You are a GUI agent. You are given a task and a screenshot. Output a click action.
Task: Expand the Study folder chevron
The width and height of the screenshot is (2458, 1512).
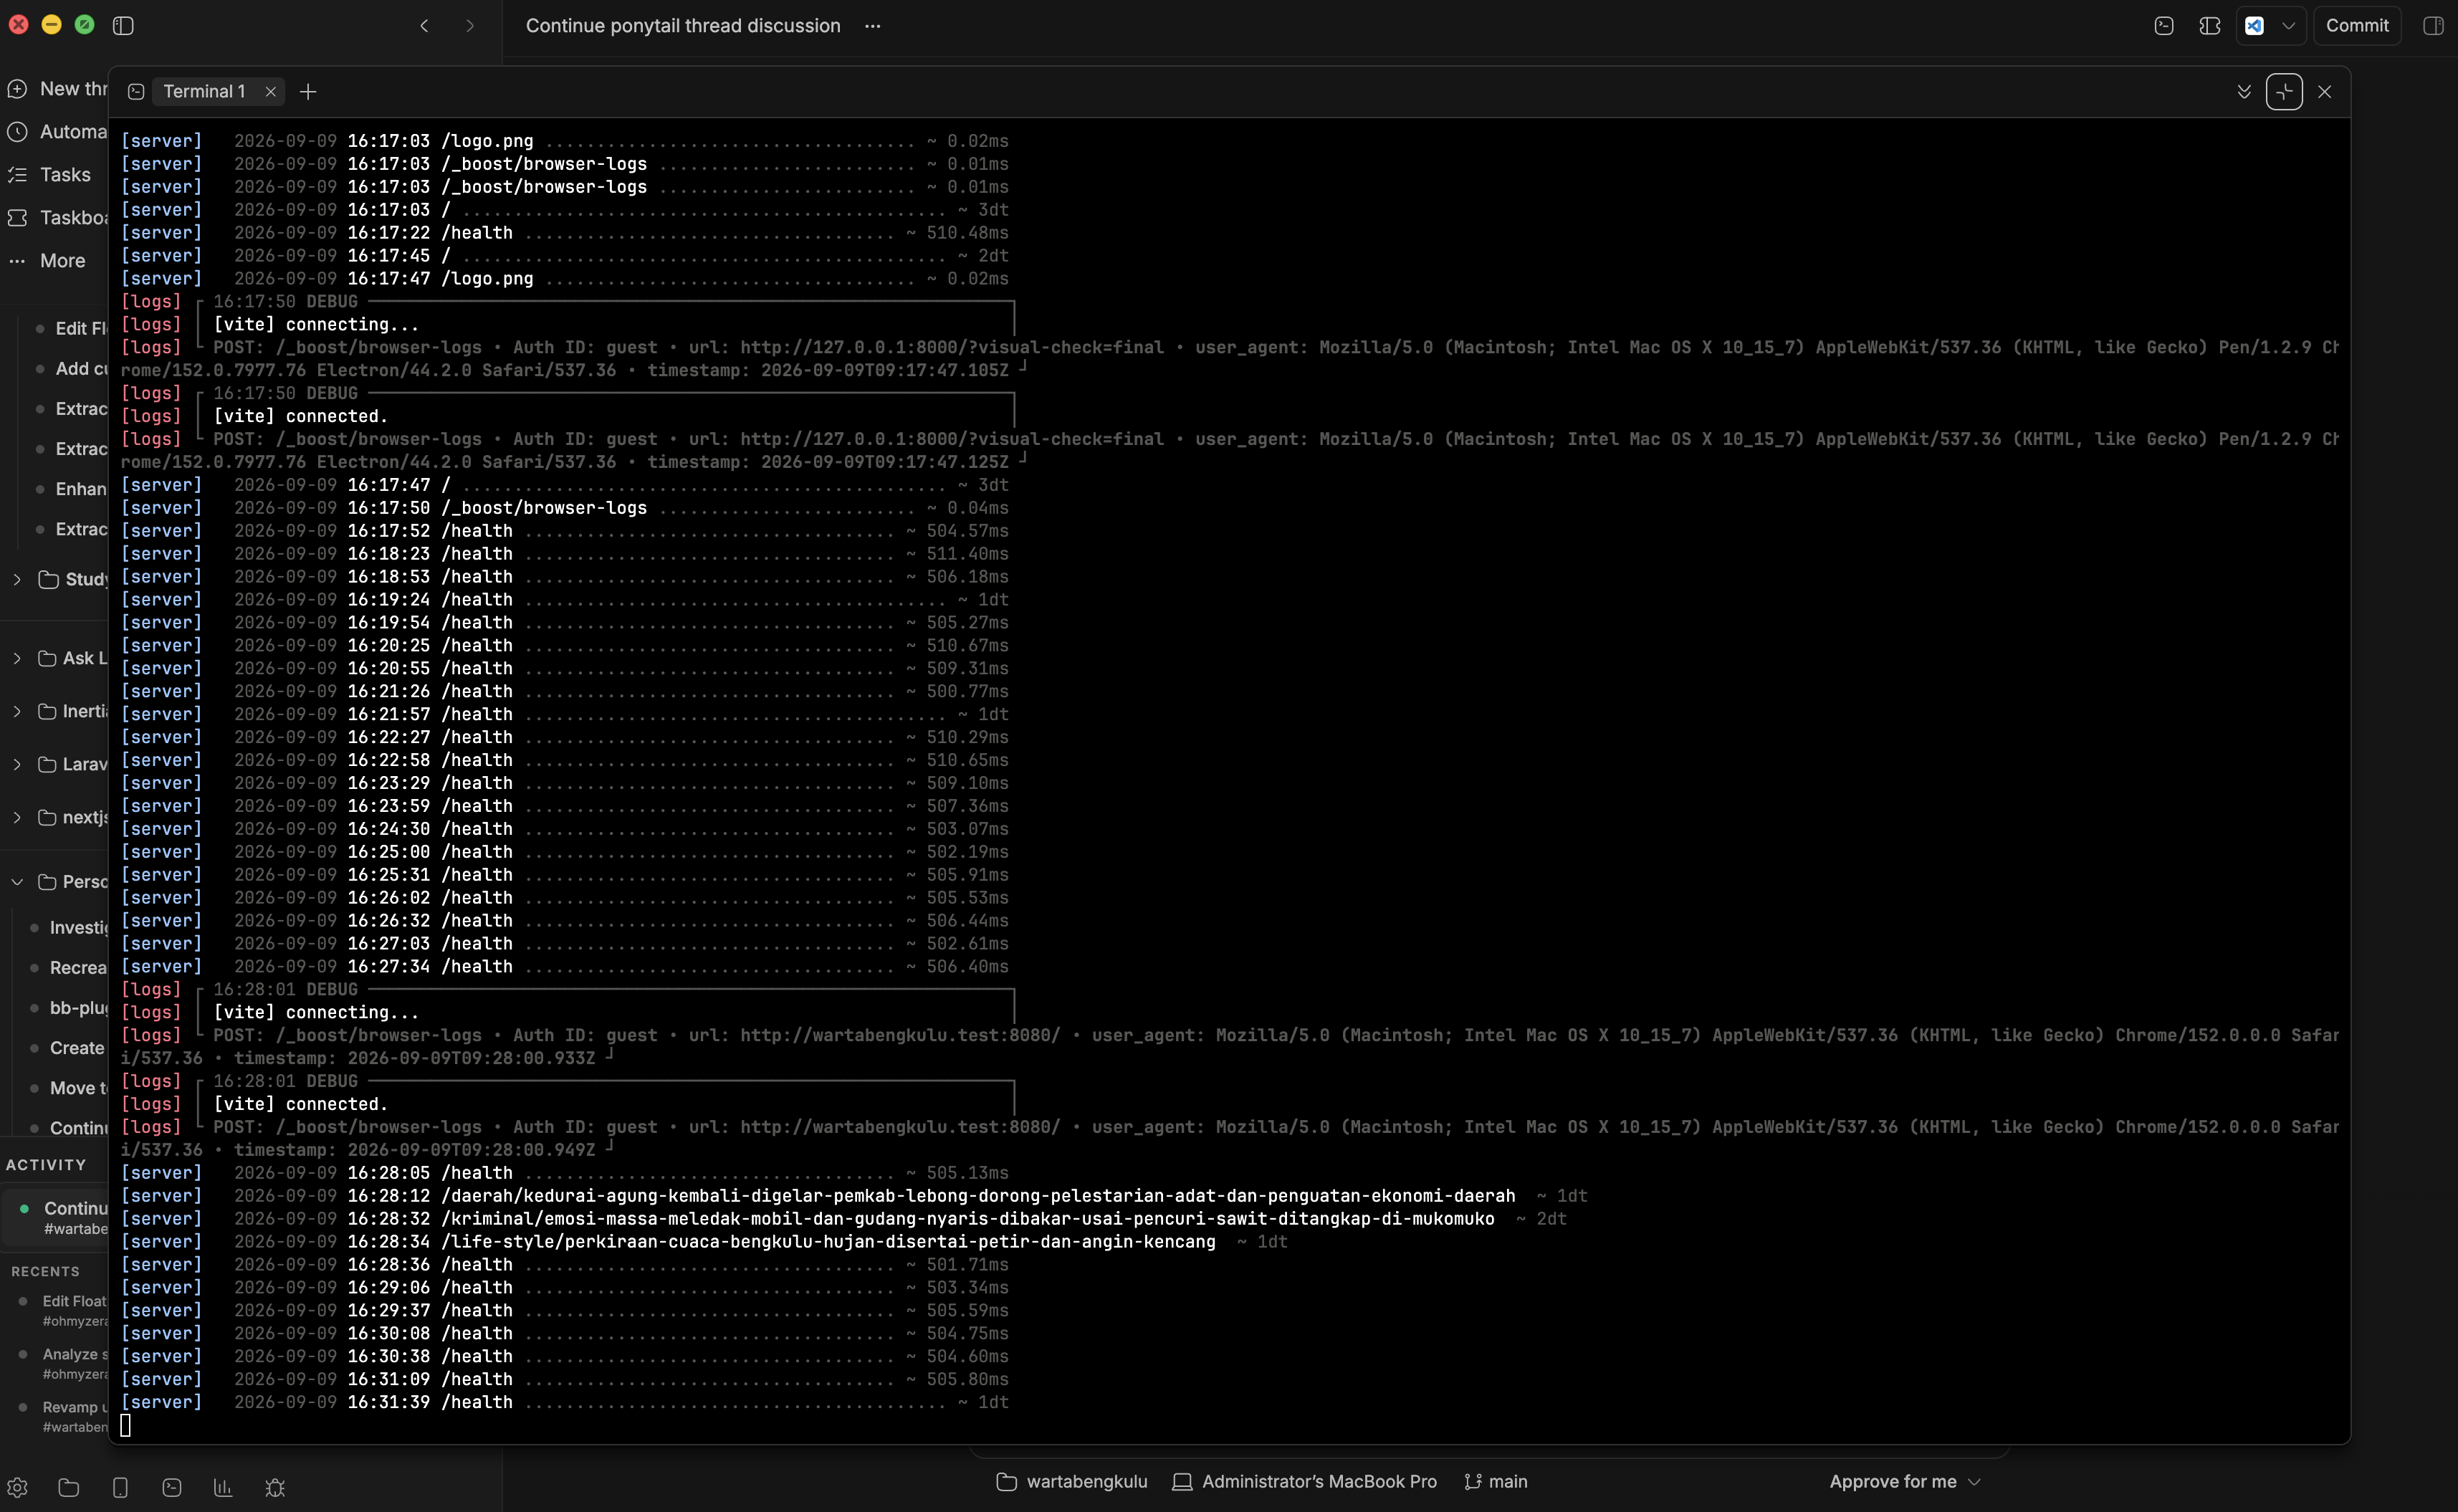(17, 580)
